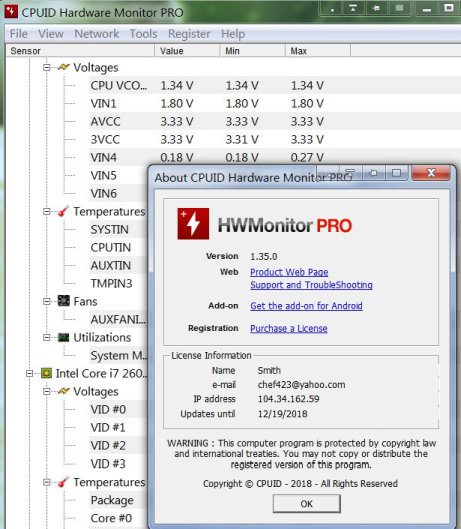Image resolution: width=461 pixels, height=529 pixels.
Task: Click the Intel Core i7 processor icon
Action: pos(46,373)
